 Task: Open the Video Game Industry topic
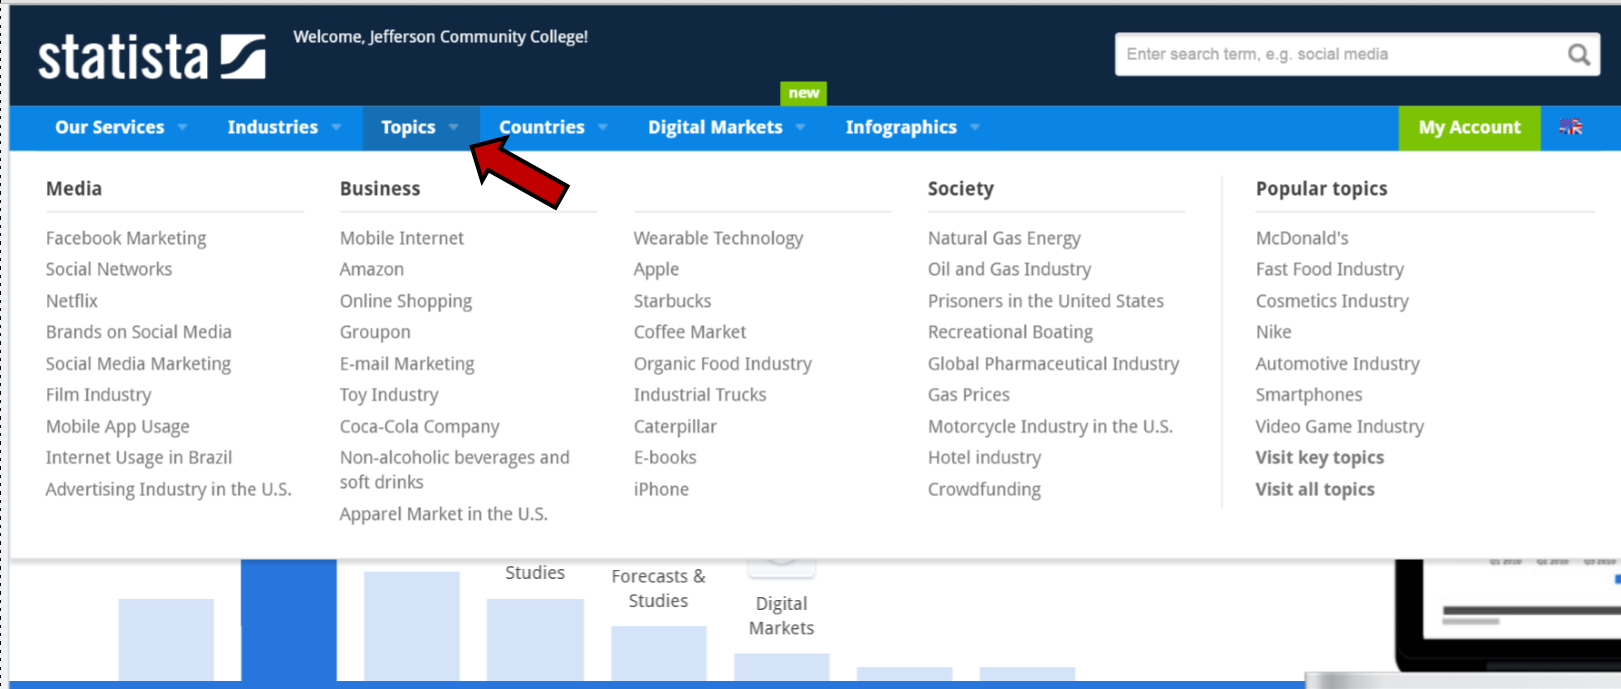1340,426
